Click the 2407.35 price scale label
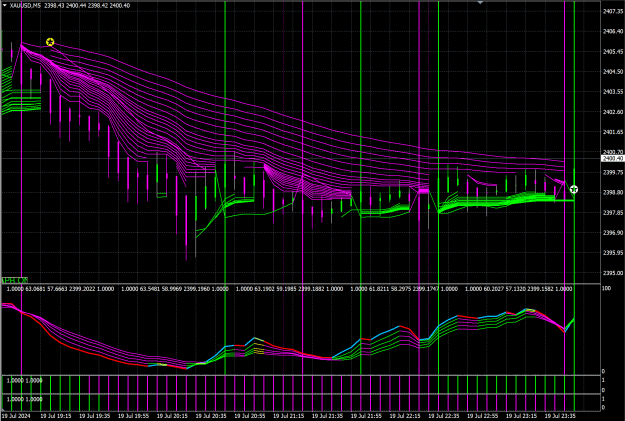This screenshot has width=625, height=421. click(x=613, y=12)
